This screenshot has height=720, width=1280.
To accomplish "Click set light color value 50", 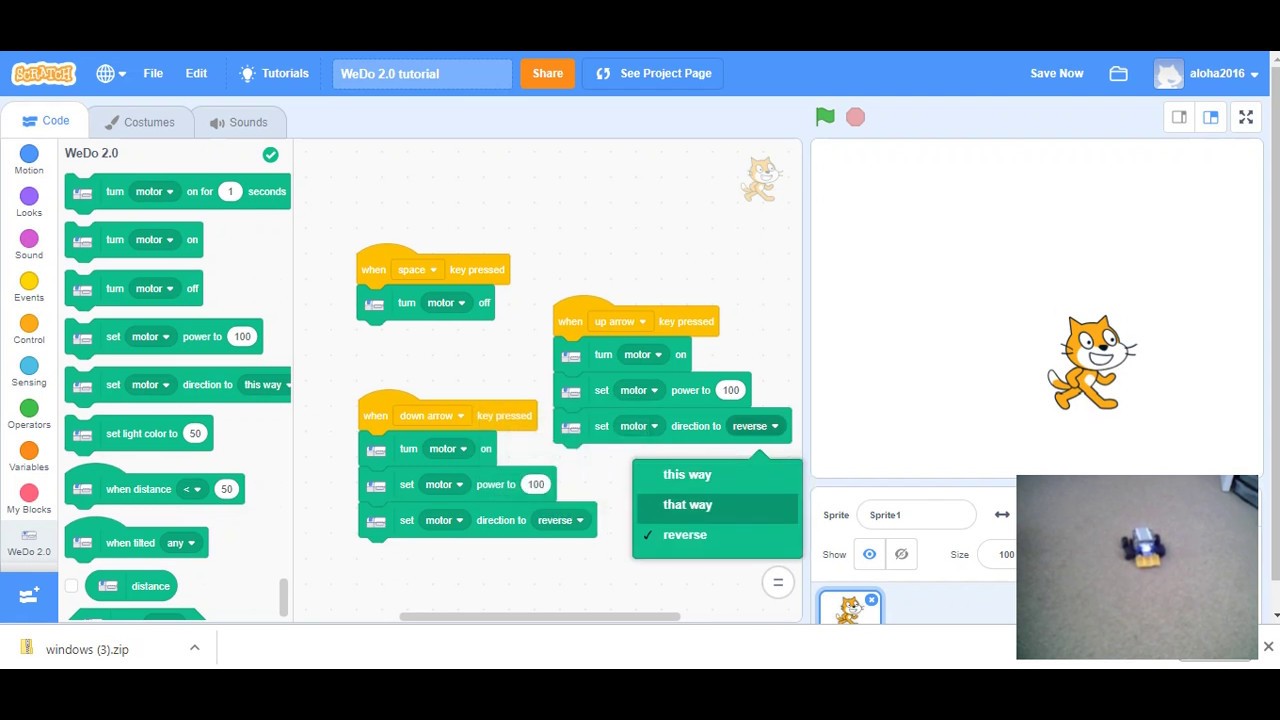I will click(195, 433).
